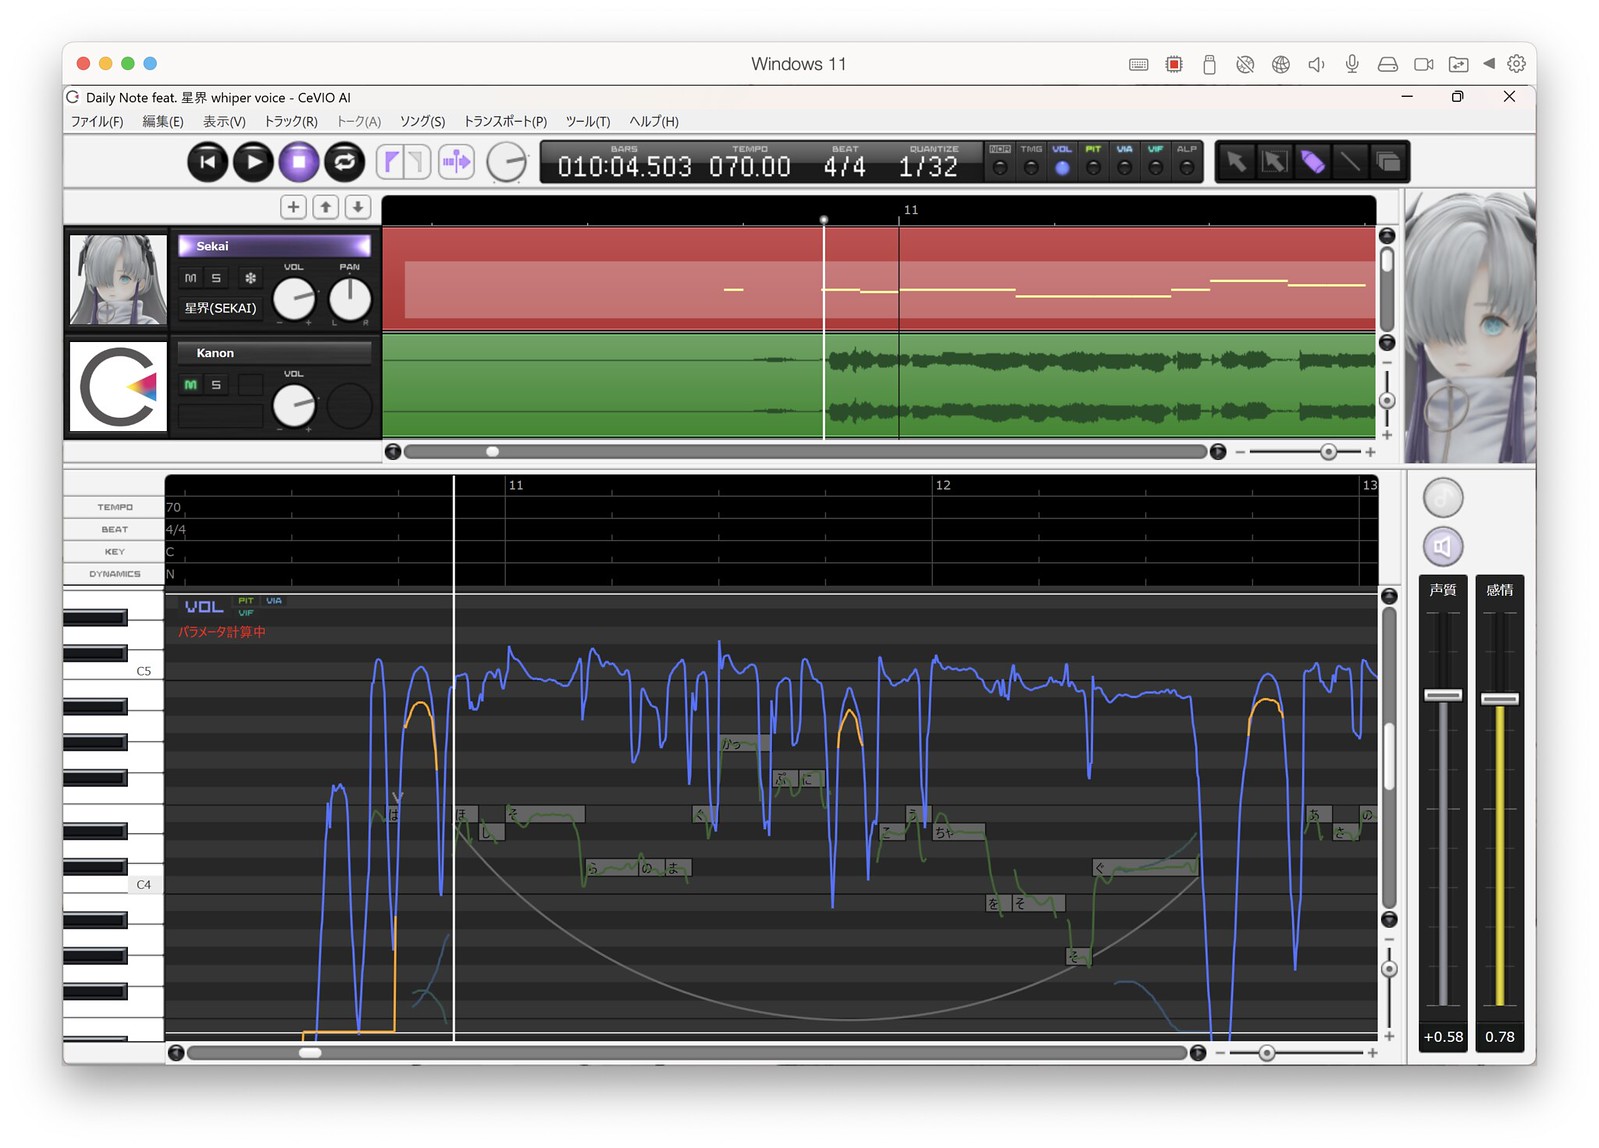Screen dimensions: 1599x1148
Task: Open the QUANTIZE 1/32 setting
Action: point(929,167)
